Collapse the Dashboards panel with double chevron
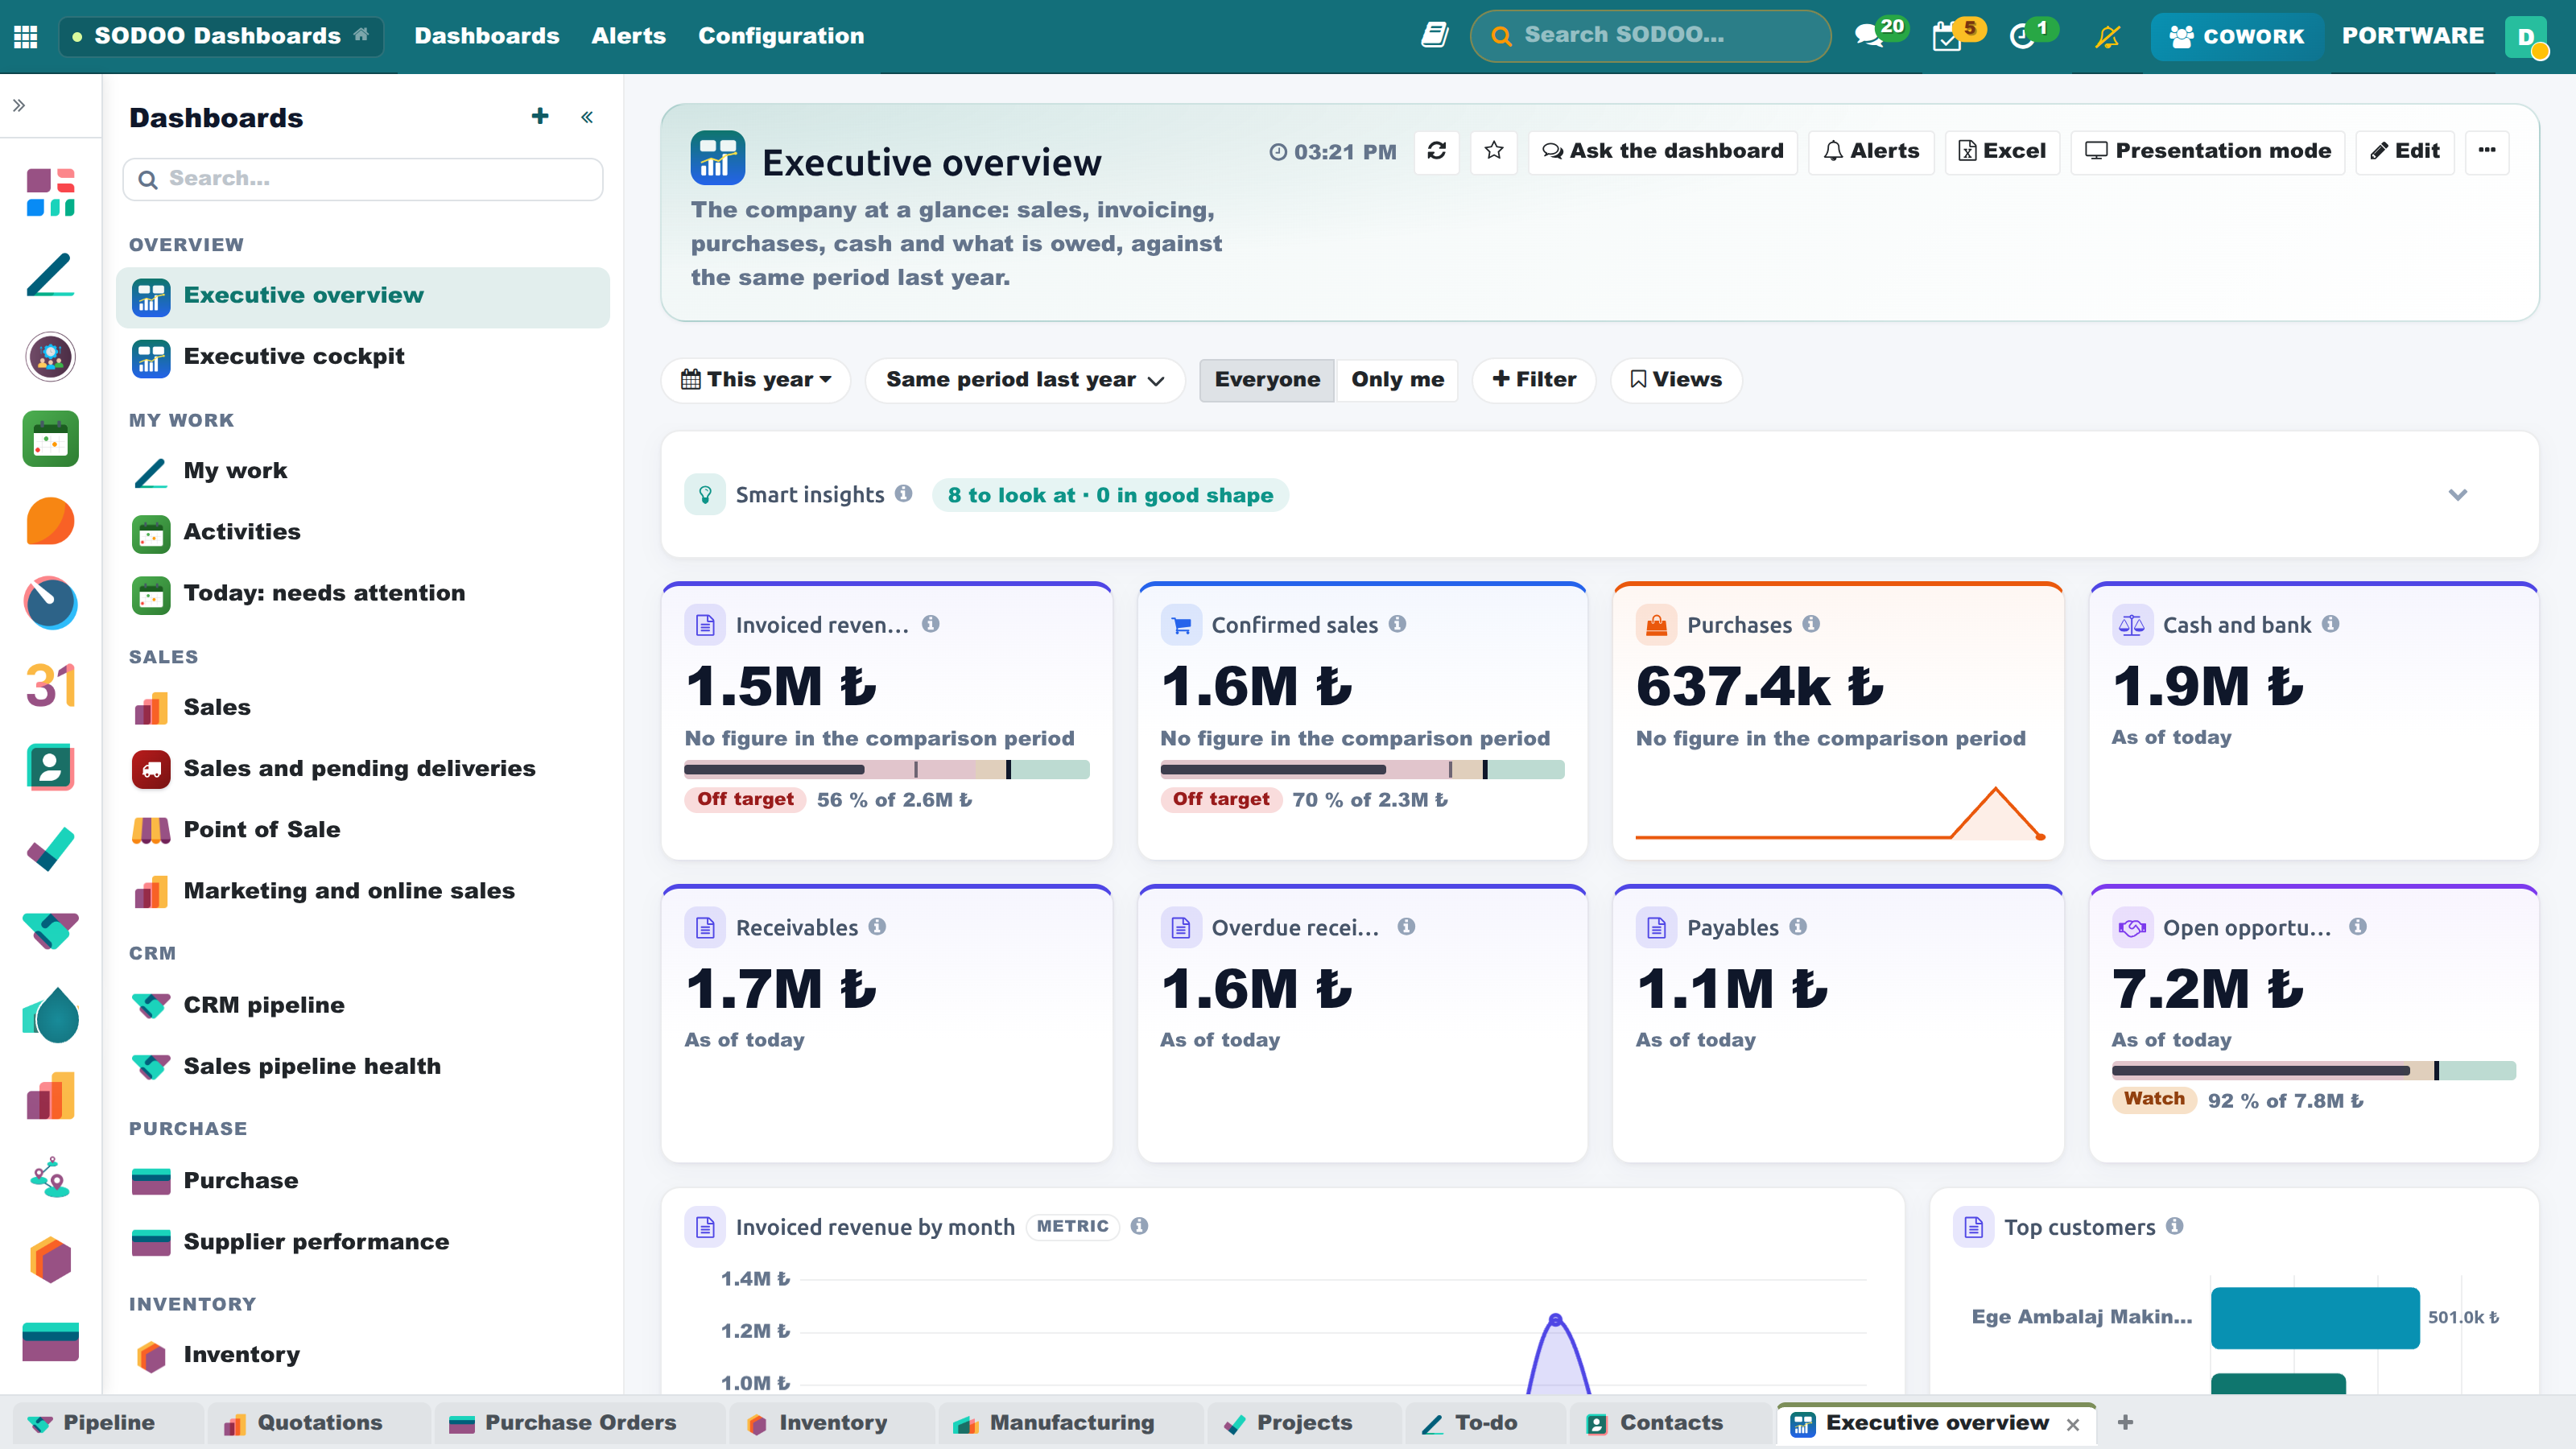The width and height of the screenshot is (2576, 1449). point(587,118)
